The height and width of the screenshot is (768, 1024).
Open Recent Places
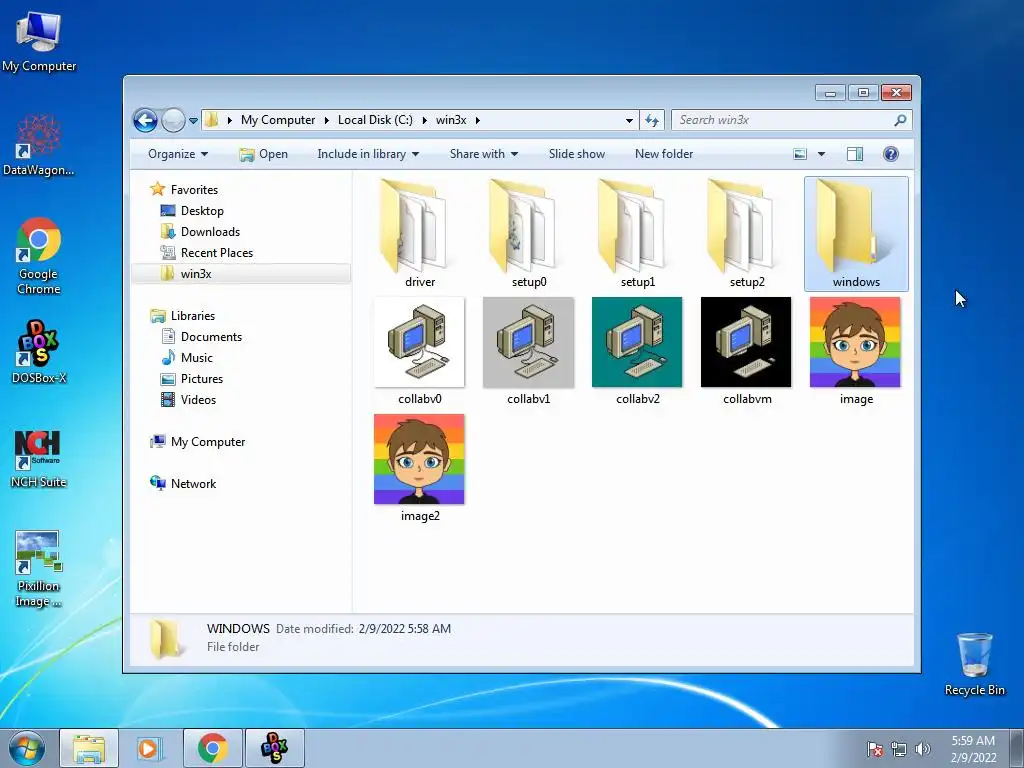[x=206, y=253]
